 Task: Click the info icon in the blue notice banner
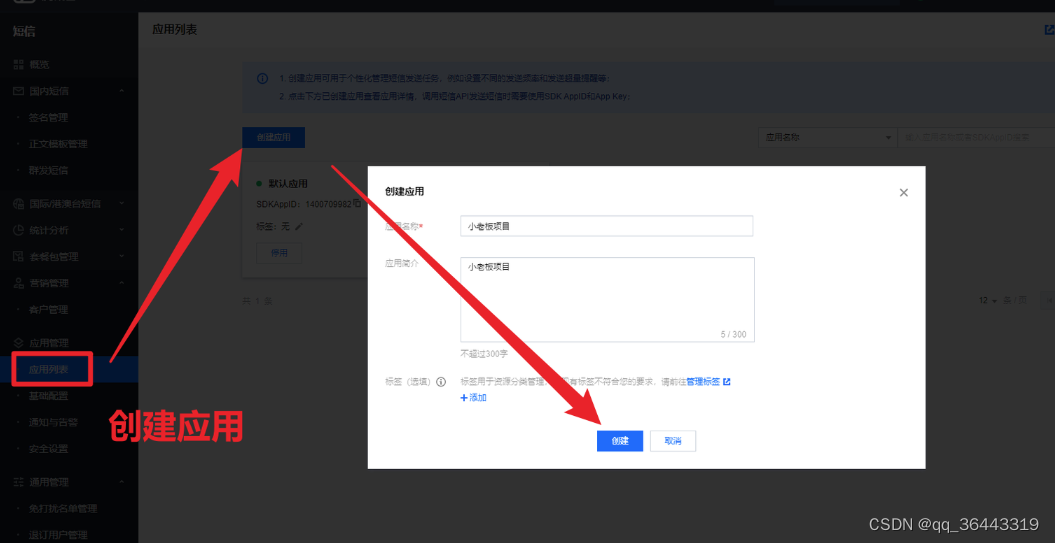tap(262, 79)
